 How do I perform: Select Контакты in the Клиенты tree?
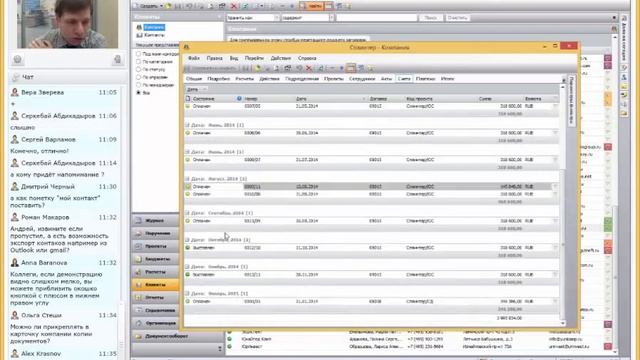(154, 35)
